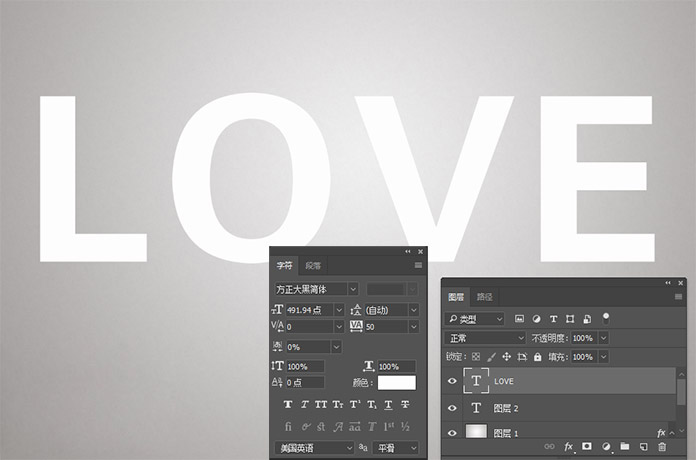Screen dimensions: 696x460
Task: Select the LOVE text layer thumbnail
Action: tap(476, 381)
